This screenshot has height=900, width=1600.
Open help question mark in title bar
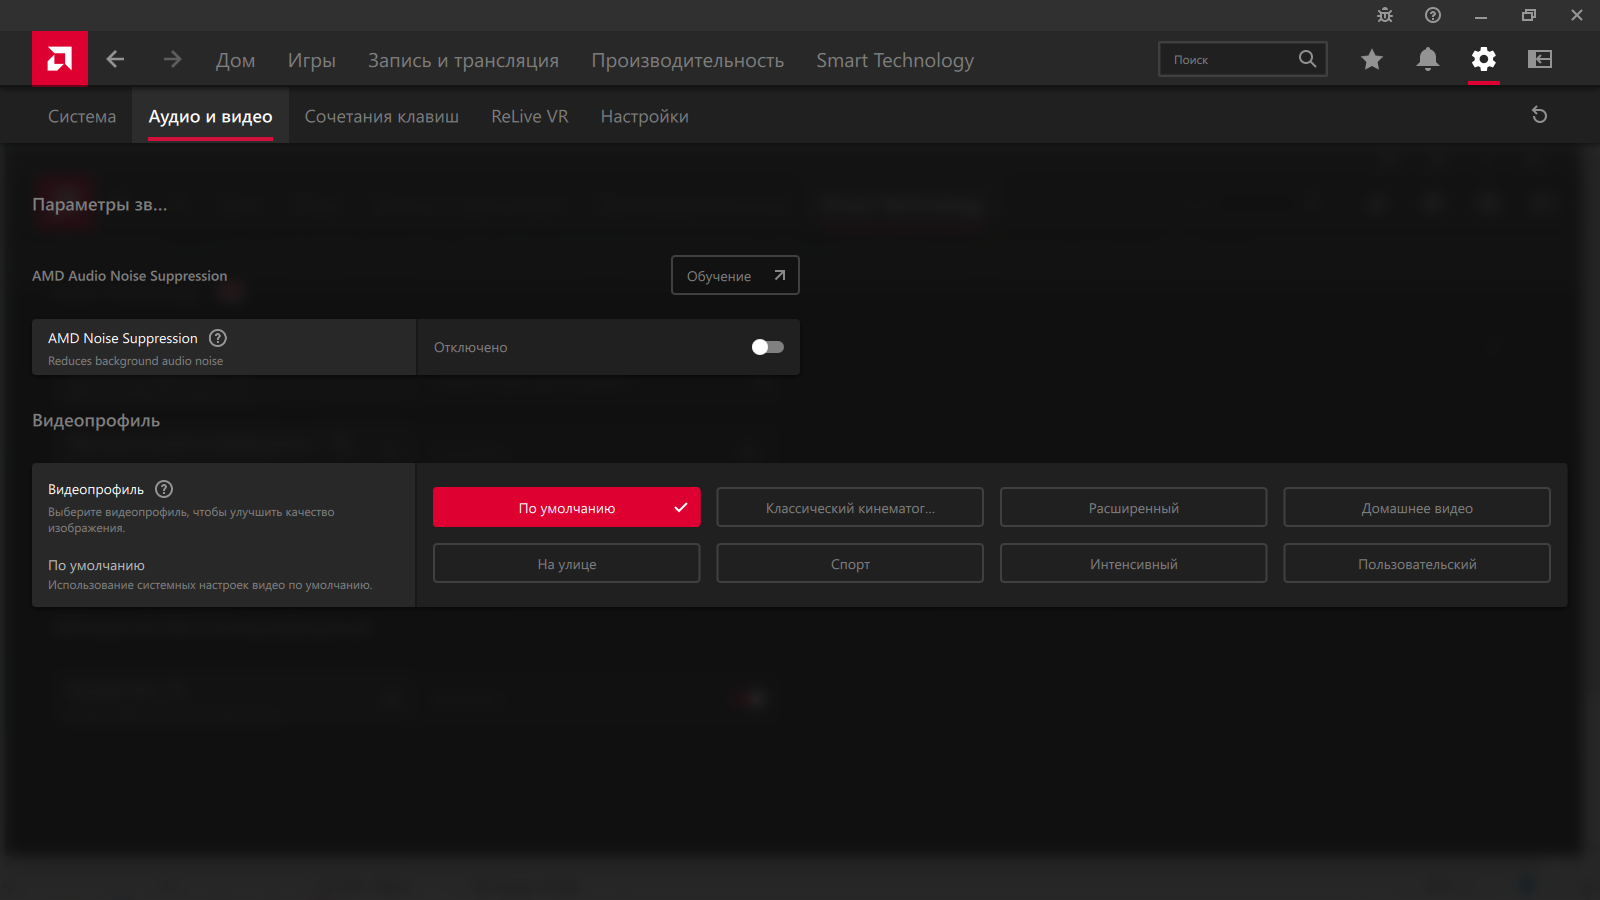point(1433,15)
